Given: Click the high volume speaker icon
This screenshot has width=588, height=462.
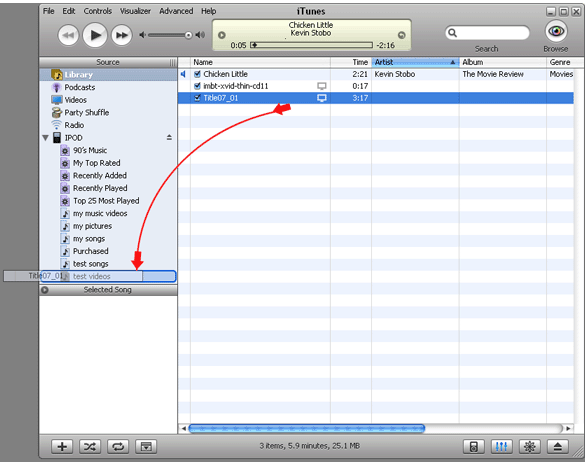Looking at the screenshot, I should pos(201,35).
